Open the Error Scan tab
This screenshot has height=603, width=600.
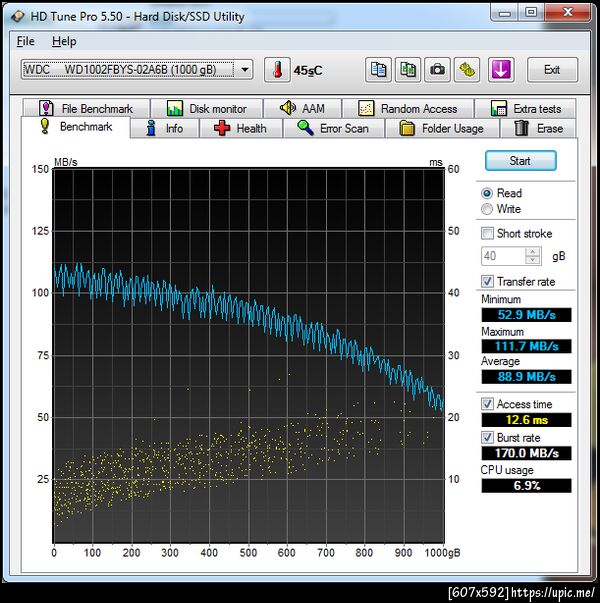point(333,128)
